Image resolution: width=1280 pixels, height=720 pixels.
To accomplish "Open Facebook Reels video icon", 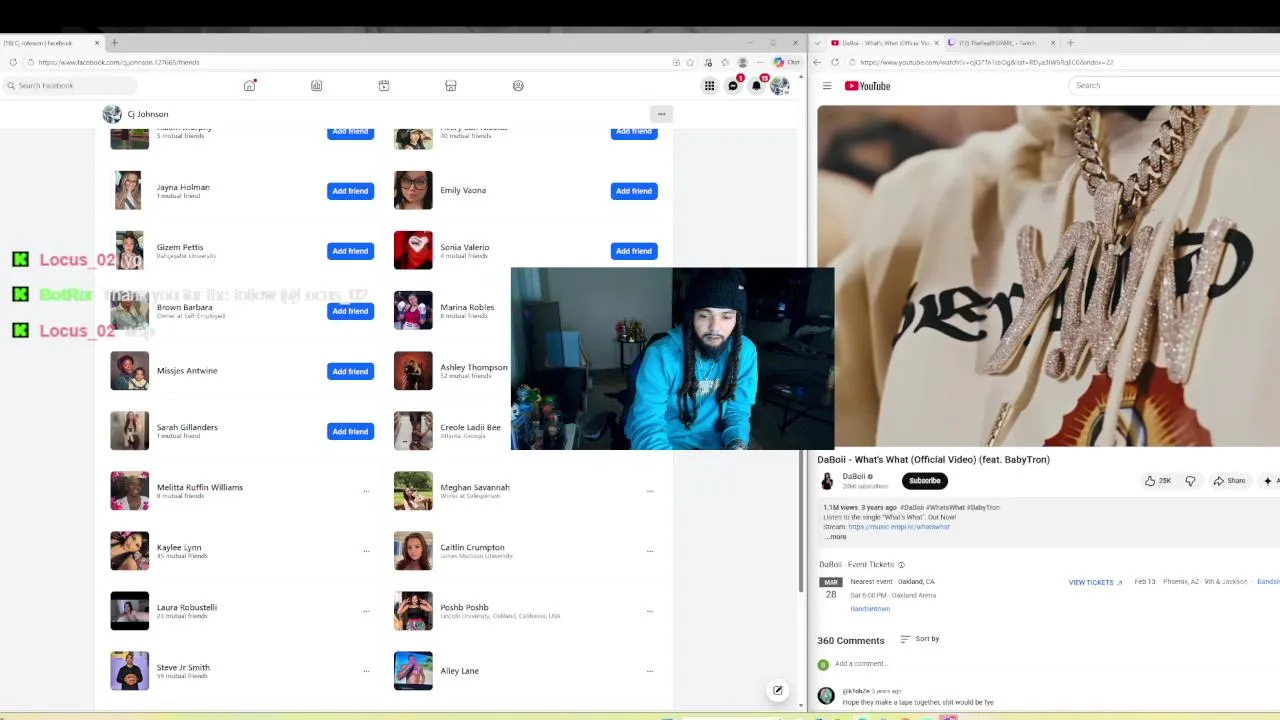I will [383, 86].
